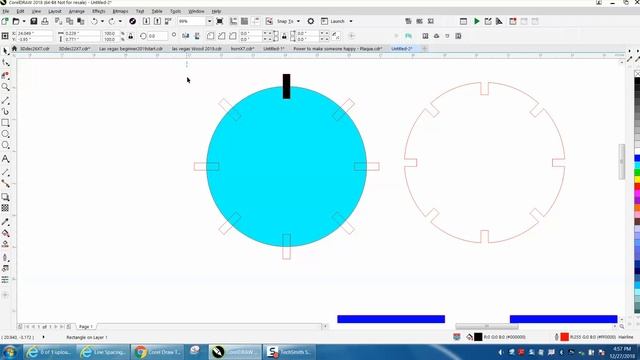Image resolution: width=640 pixels, height=360 pixels.
Task: Click the Welcome home tab icon
Action: coord(14,49)
